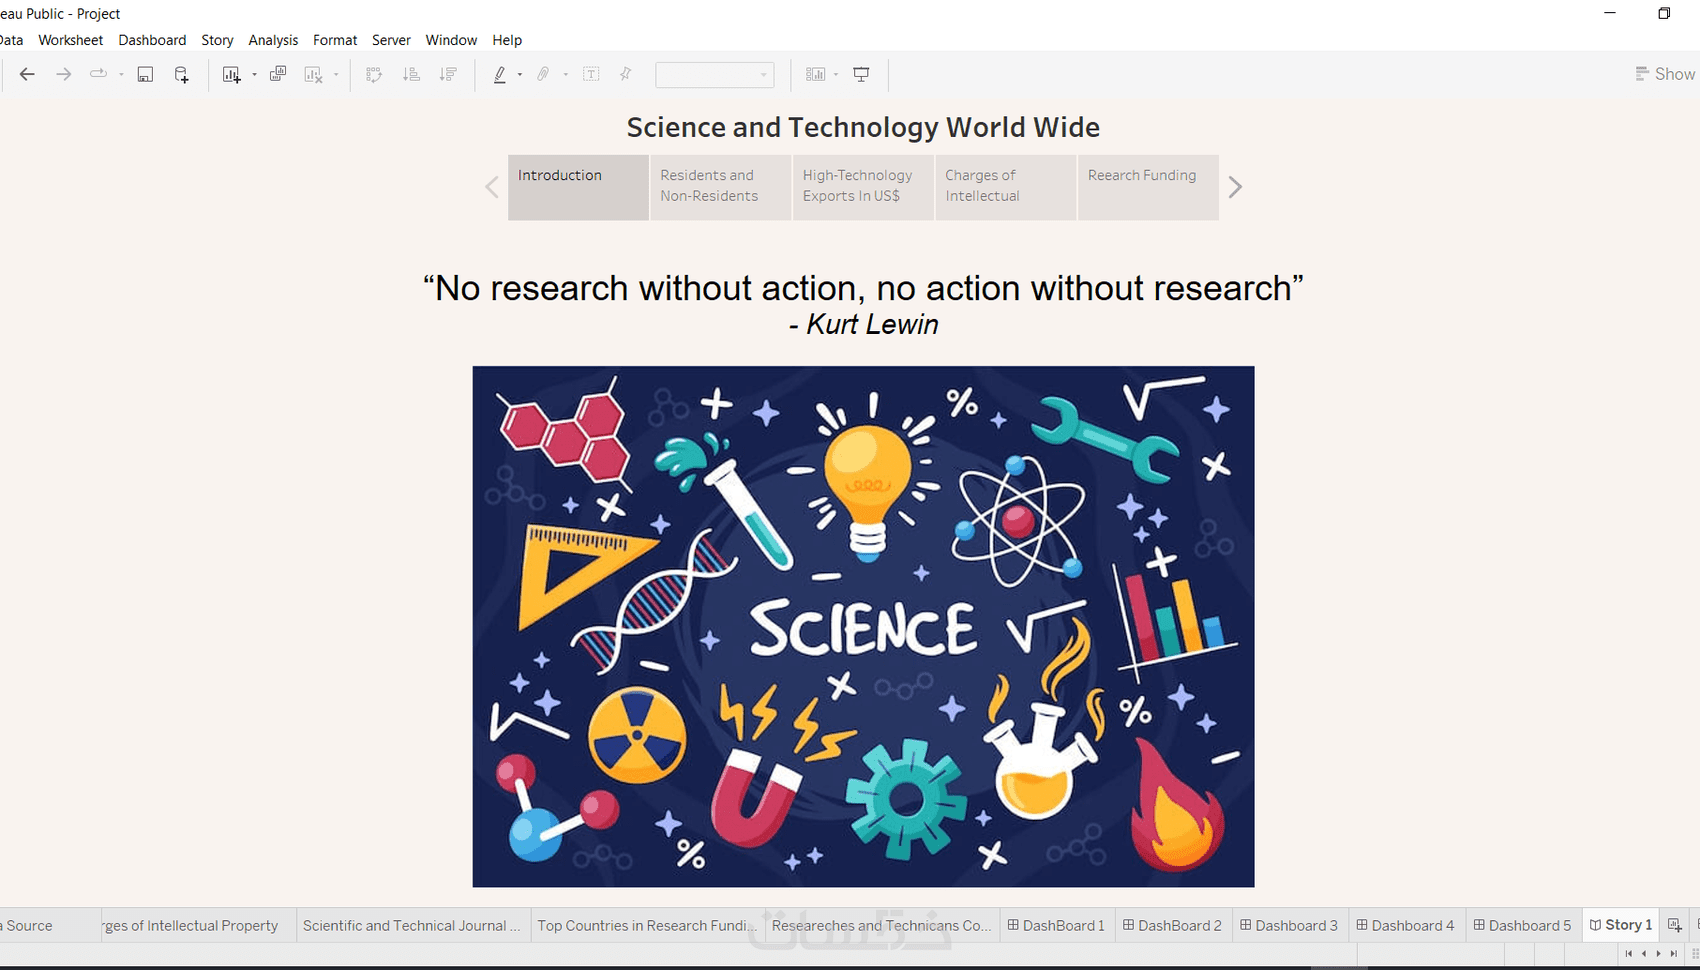Click the Show mark labels icon
Viewport: 1700px width, 970px height.
[x=591, y=74]
